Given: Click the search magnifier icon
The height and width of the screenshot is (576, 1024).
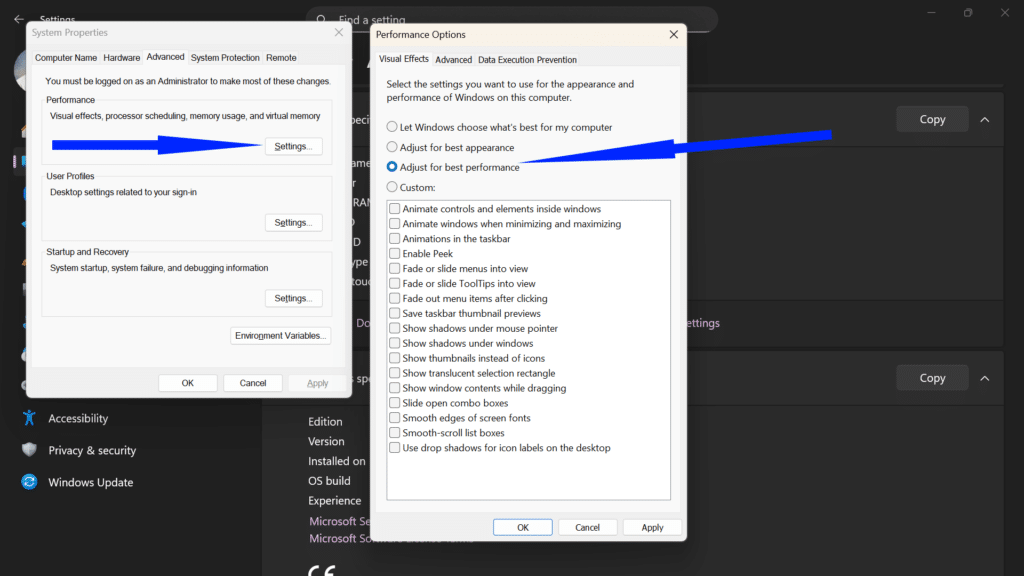Looking at the screenshot, I should coord(320,20).
